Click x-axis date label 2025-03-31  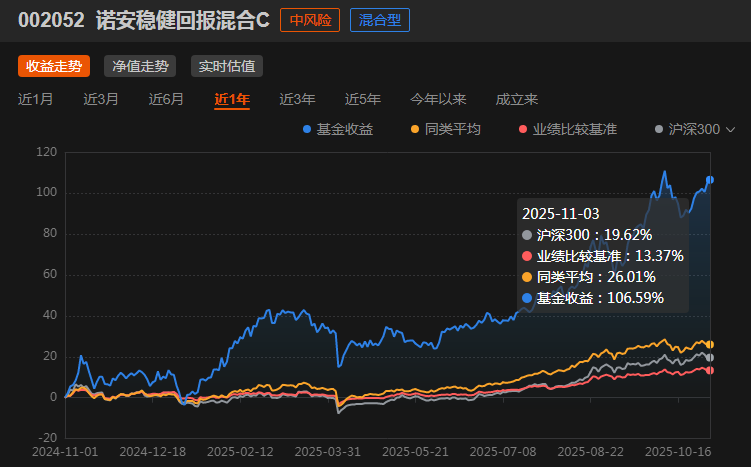pos(328,452)
